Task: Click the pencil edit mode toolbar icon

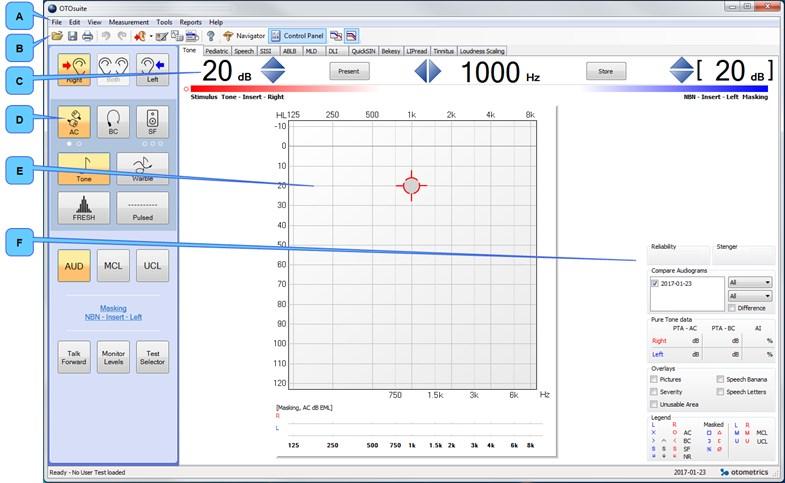Action: [162, 36]
